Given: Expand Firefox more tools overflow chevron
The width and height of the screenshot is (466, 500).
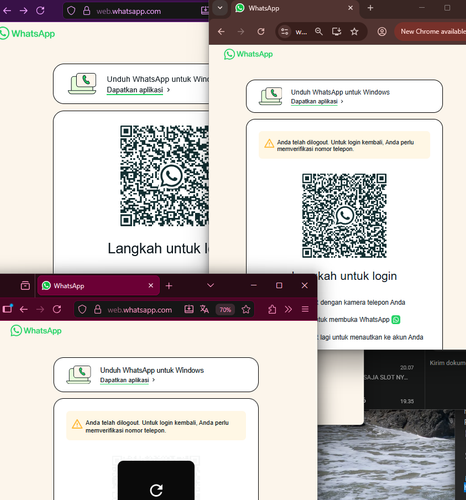Looking at the screenshot, I should tap(288, 309).
